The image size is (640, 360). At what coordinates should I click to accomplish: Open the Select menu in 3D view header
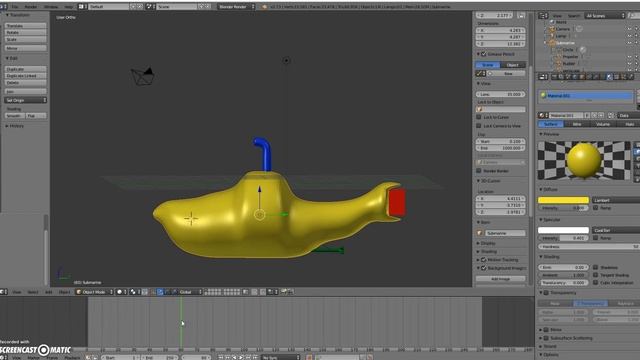[x=33, y=292]
